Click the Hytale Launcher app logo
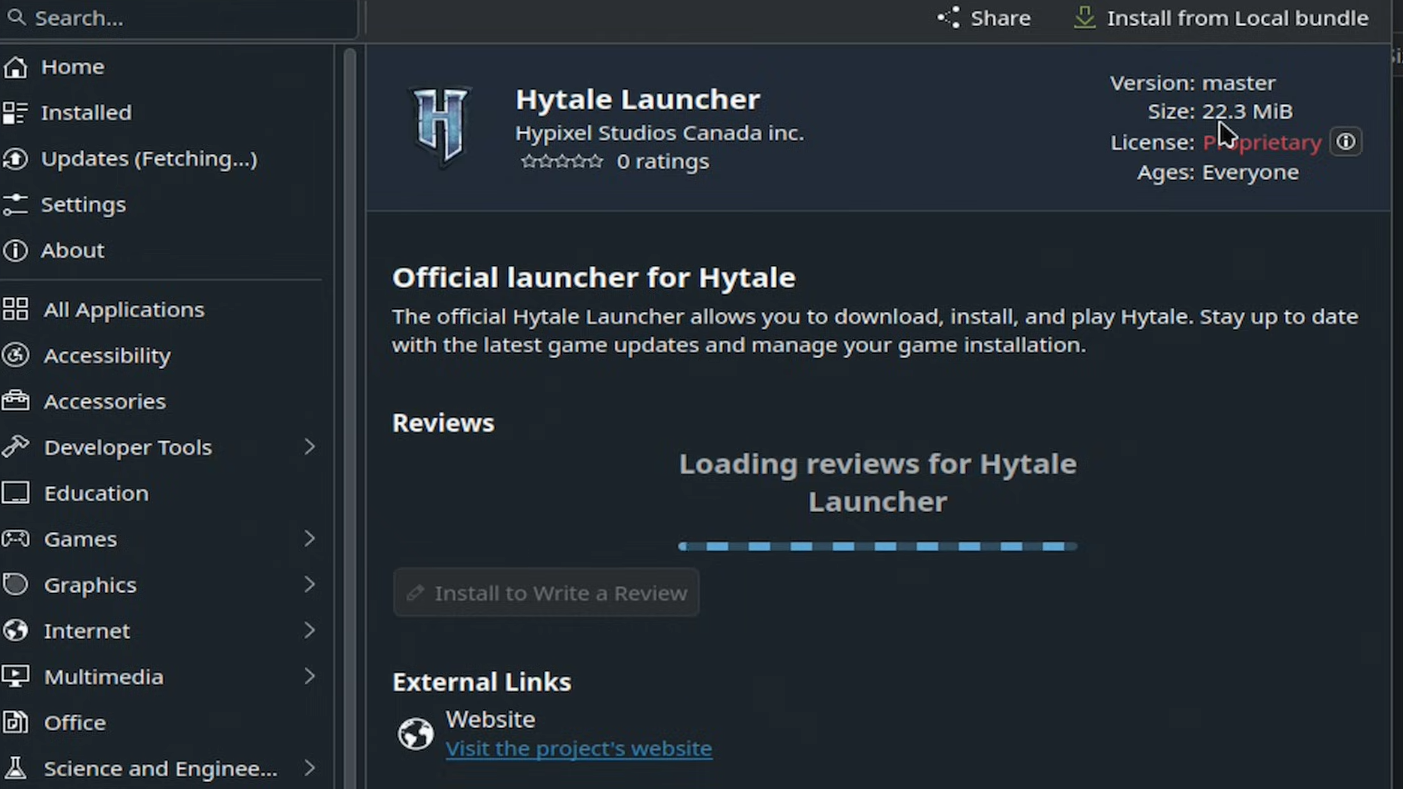This screenshot has width=1403, height=789. click(x=441, y=125)
